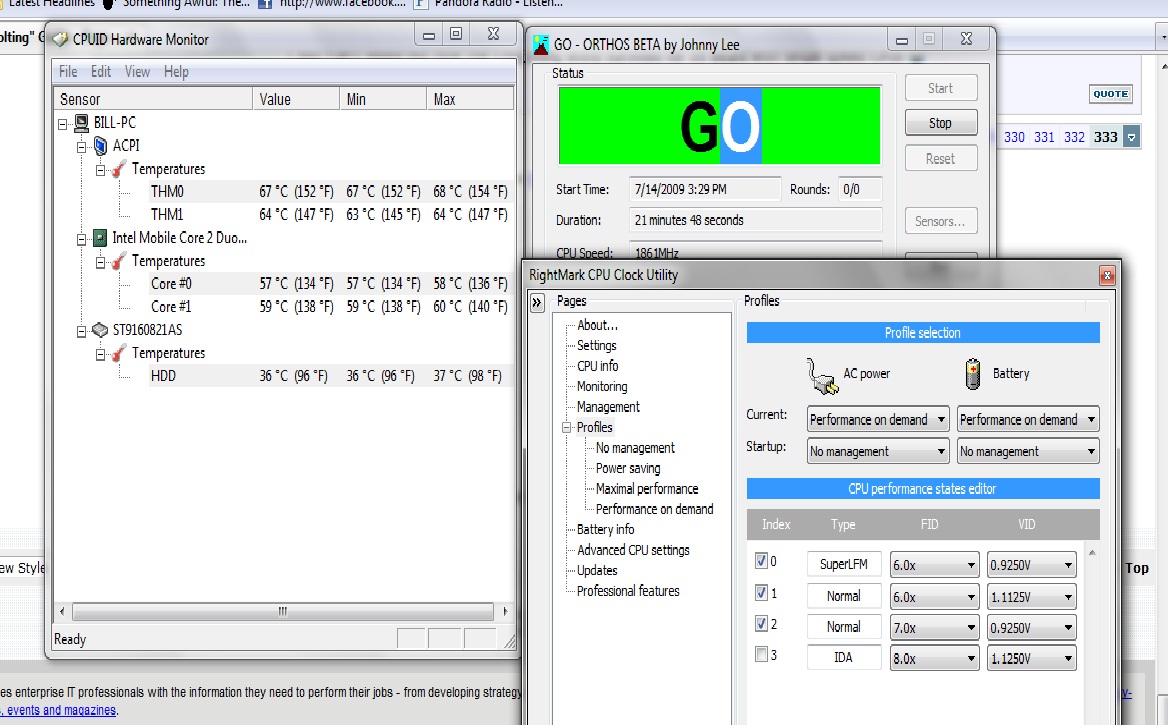Select Performance on demand profile page
1168x725 pixels.
654,509
